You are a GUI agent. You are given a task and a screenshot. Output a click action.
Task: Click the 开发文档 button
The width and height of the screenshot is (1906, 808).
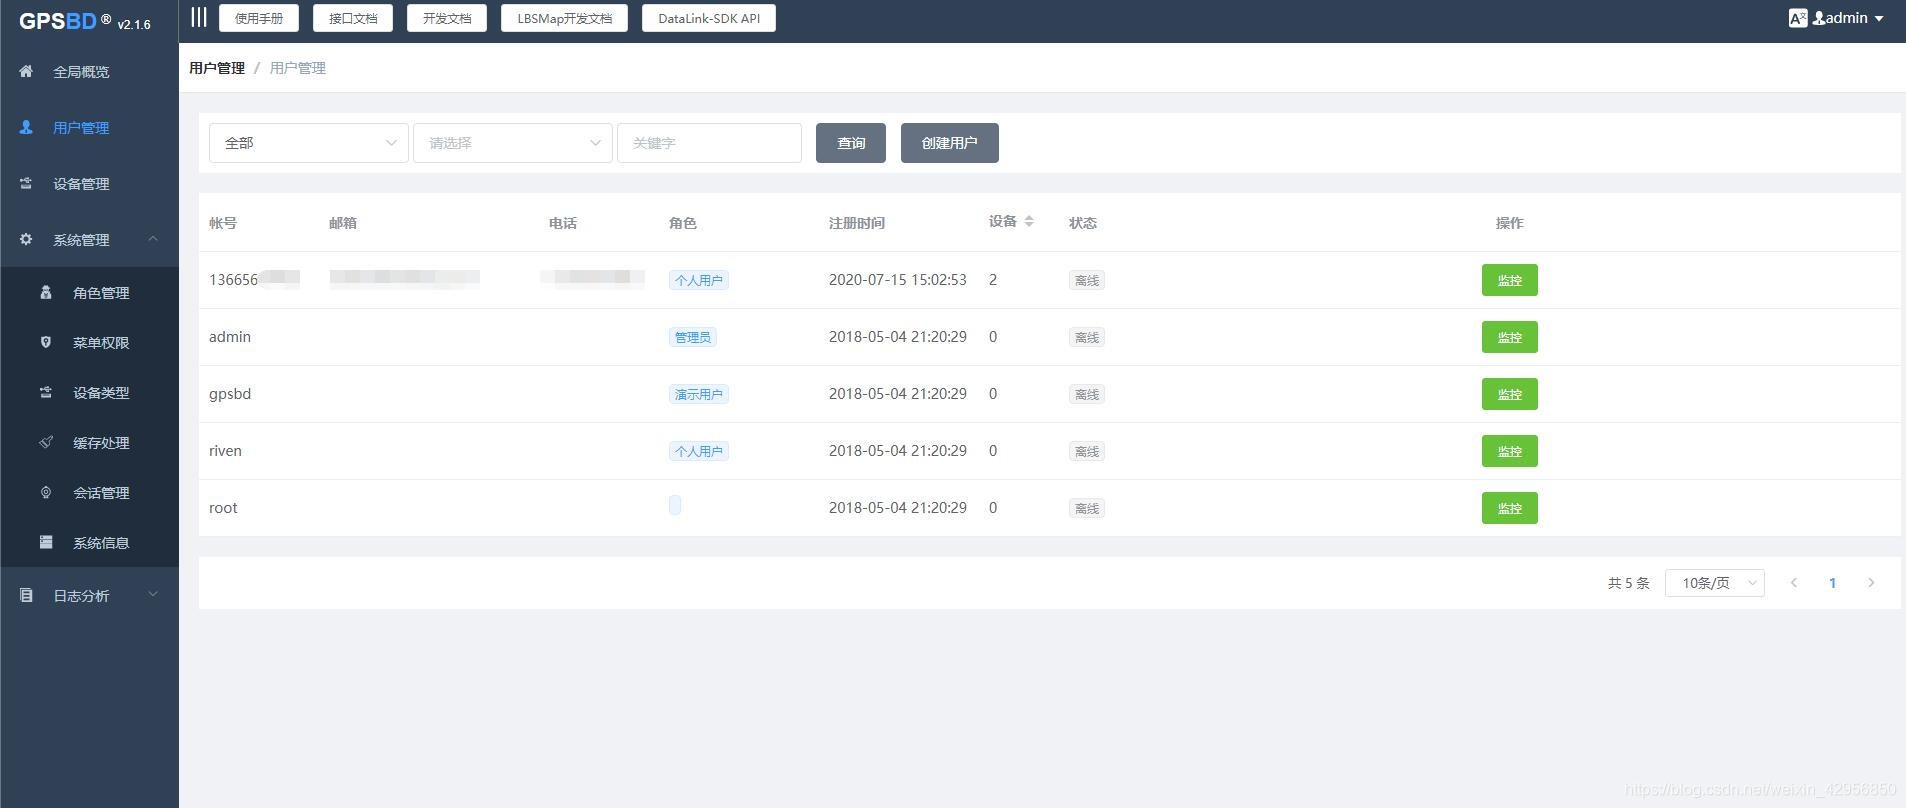(447, 18)
